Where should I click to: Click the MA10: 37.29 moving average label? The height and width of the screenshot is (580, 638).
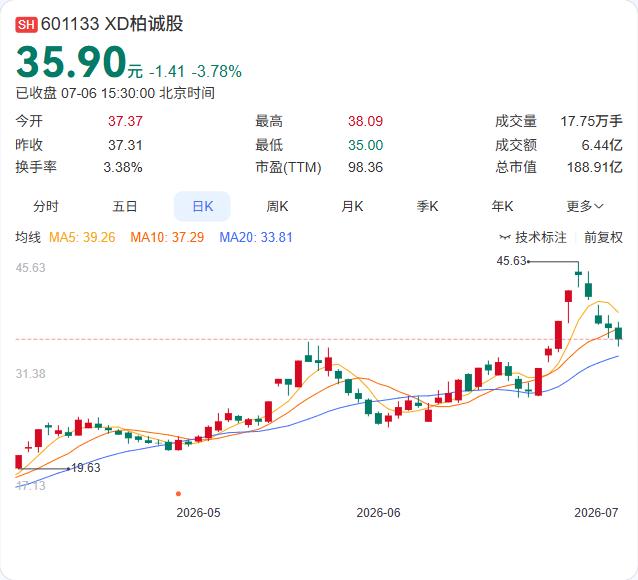coord(167,237)
